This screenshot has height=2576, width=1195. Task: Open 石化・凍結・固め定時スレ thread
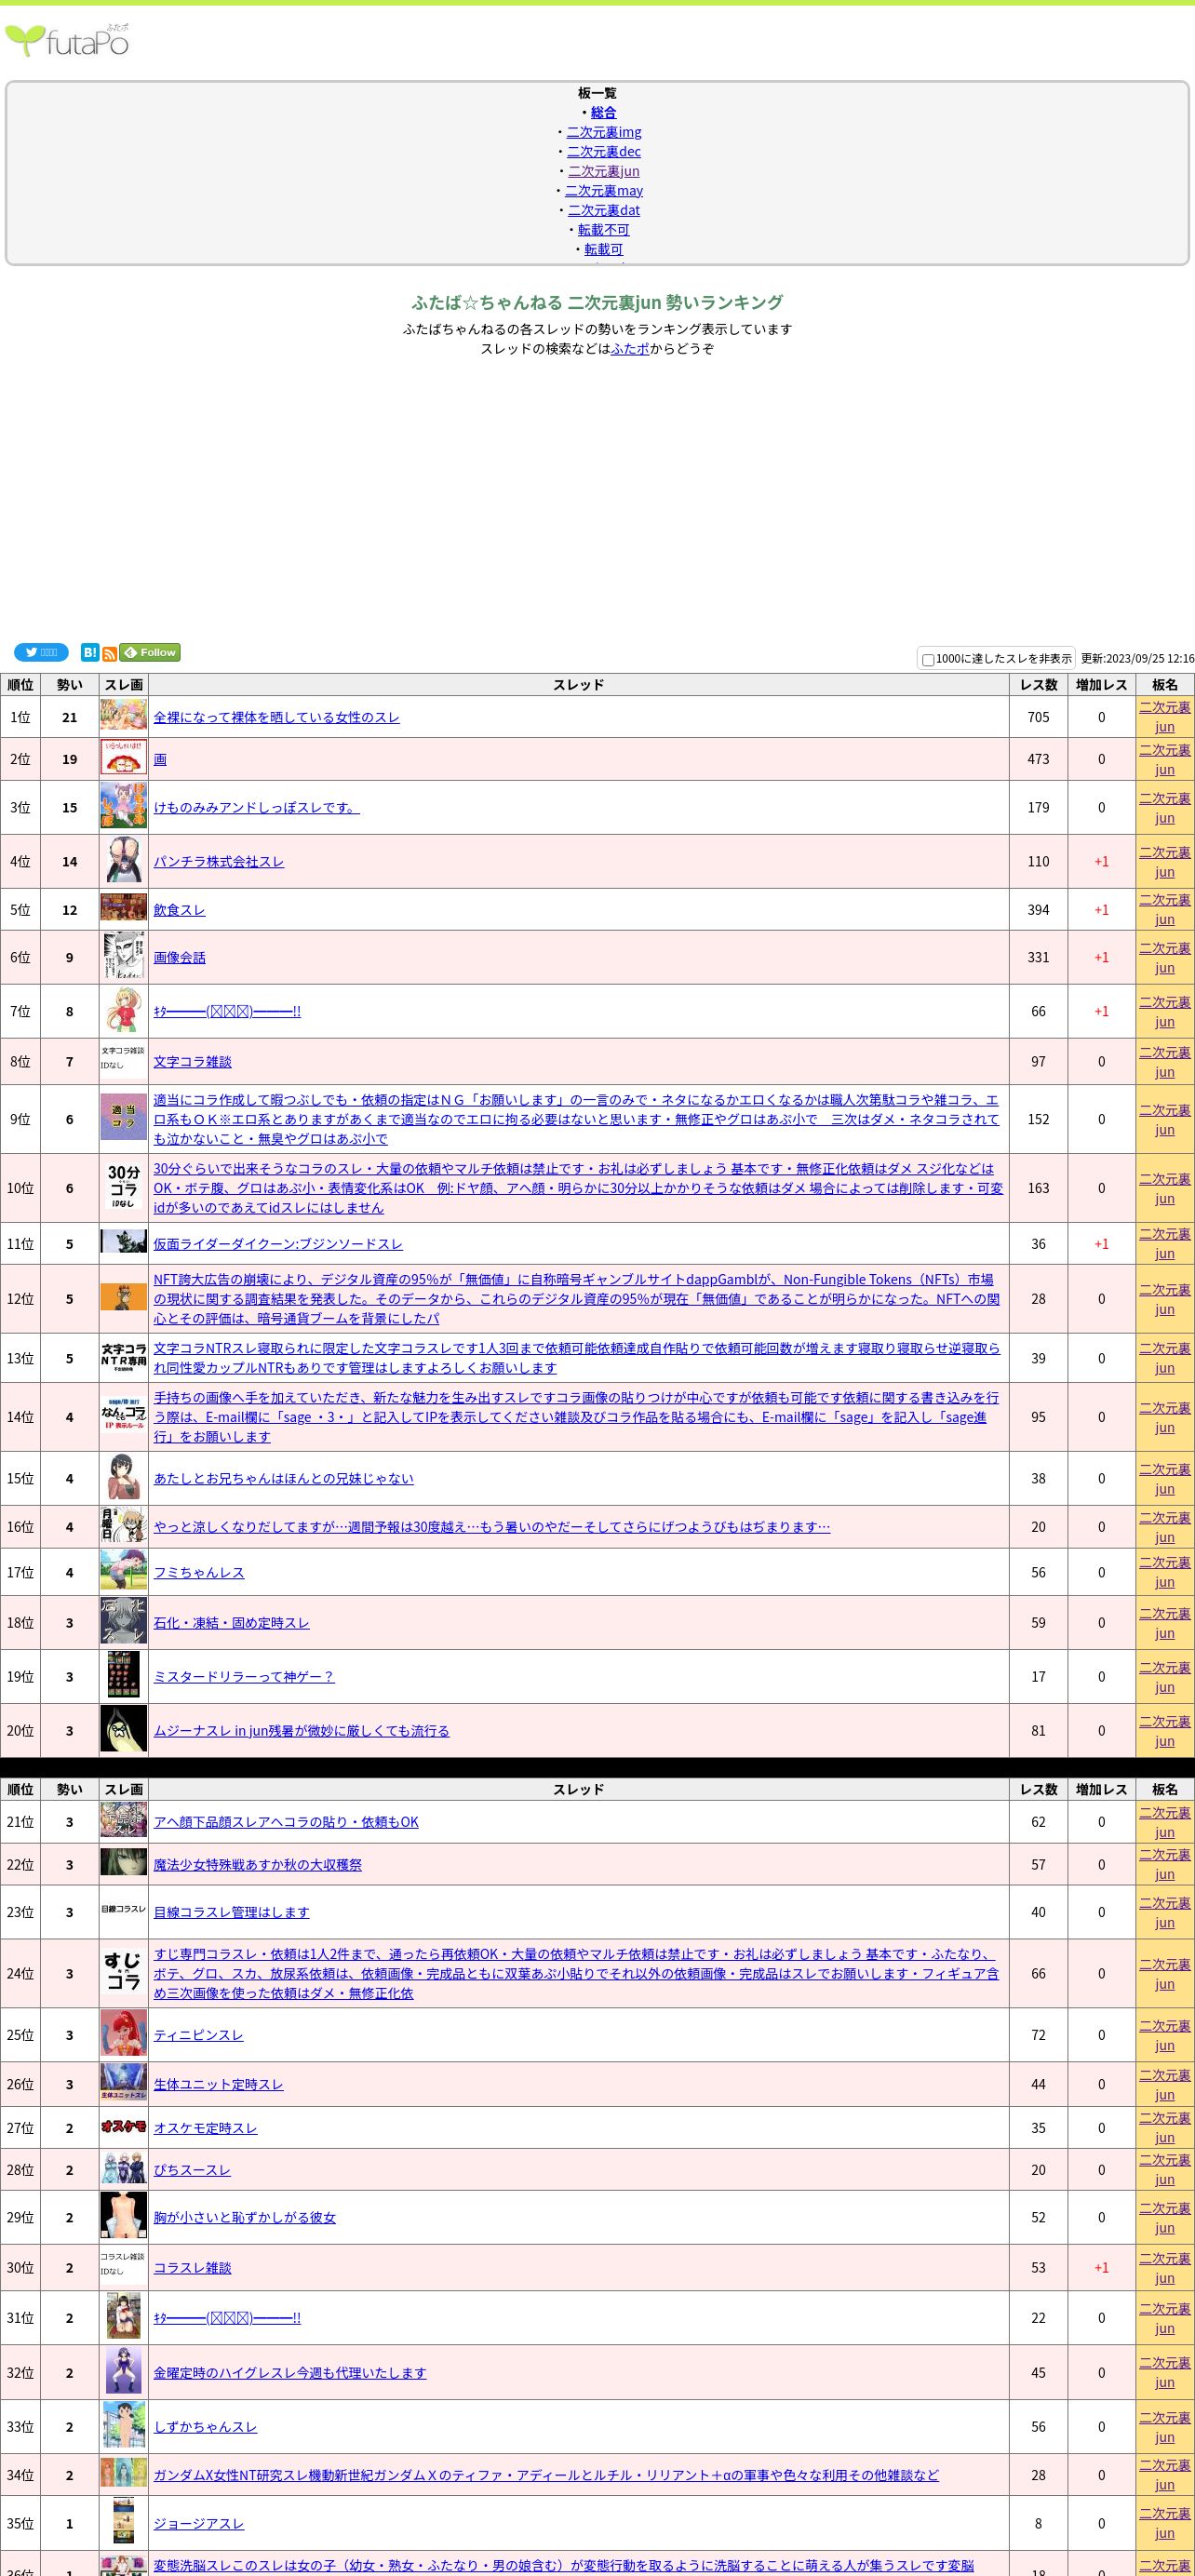click(x=231, y=1622)
